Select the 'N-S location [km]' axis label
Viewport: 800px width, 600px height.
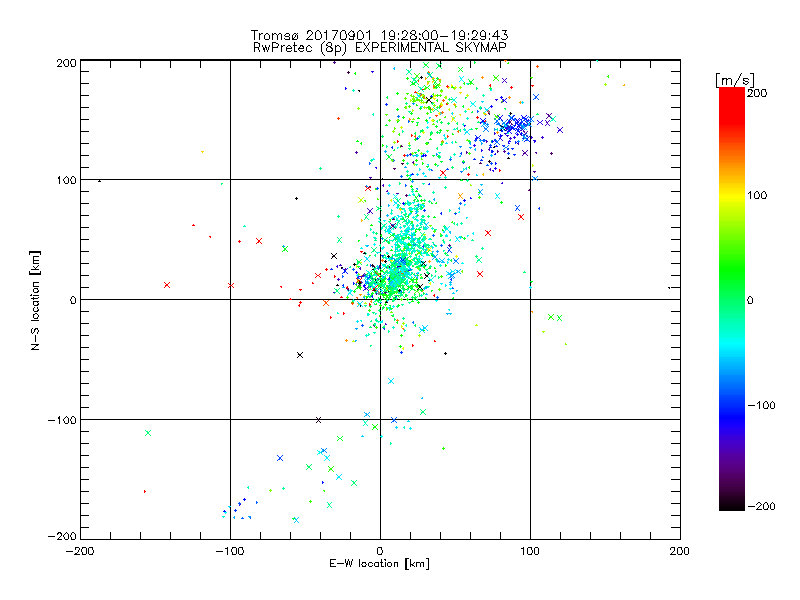[35, 300]
